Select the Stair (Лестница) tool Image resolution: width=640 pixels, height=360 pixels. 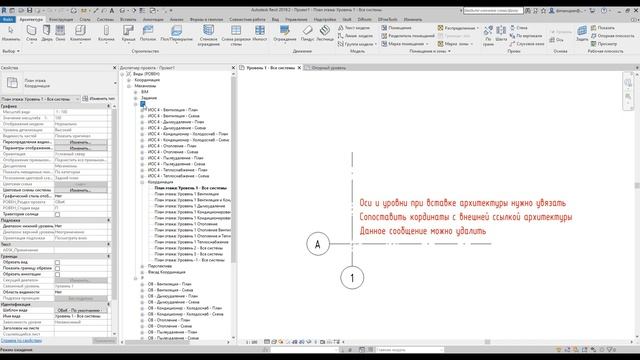(325, 33)
